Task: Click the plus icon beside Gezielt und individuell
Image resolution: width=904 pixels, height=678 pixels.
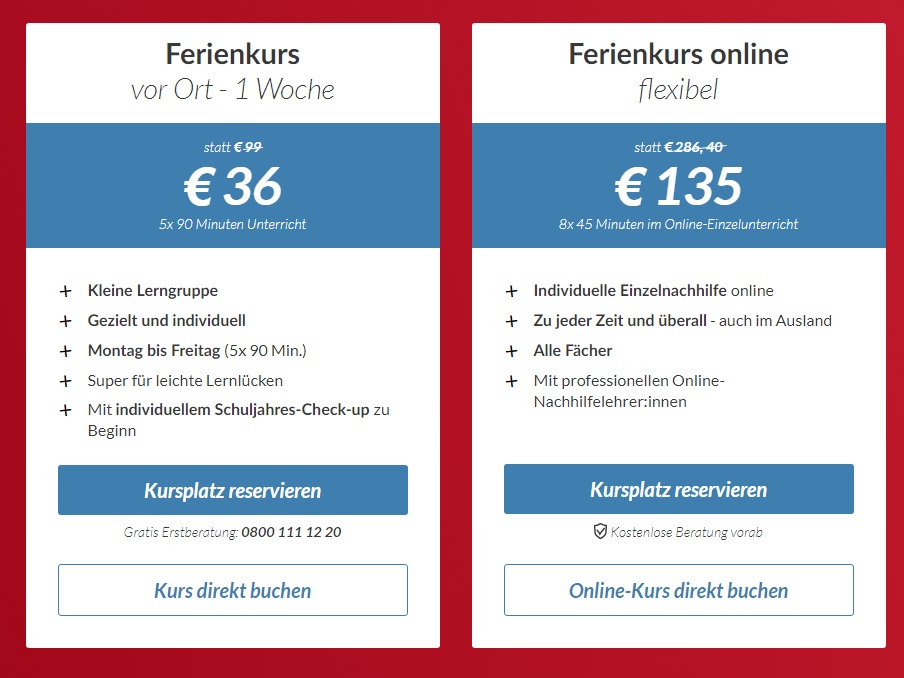Action: tap(66, 321)
